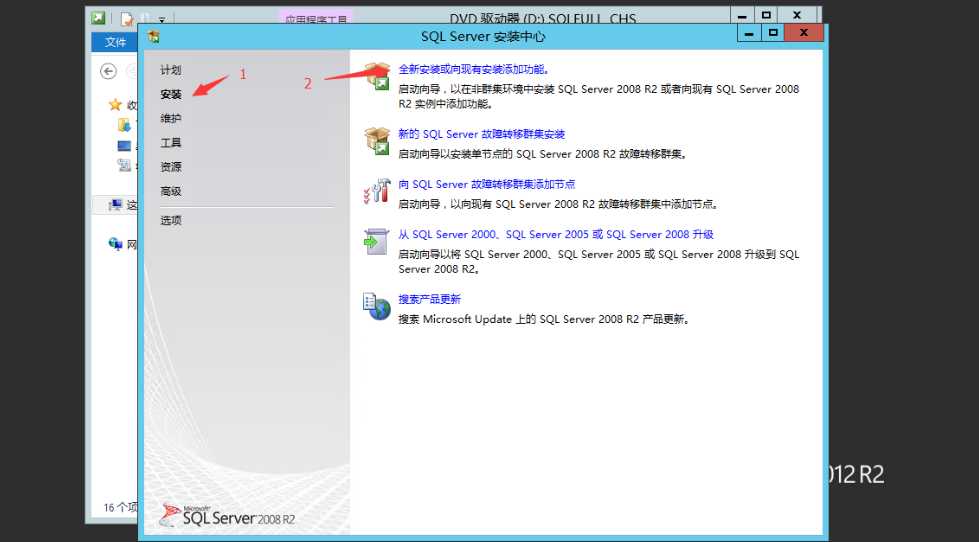Click the failover cluster installation box icon

pos(377,141)
